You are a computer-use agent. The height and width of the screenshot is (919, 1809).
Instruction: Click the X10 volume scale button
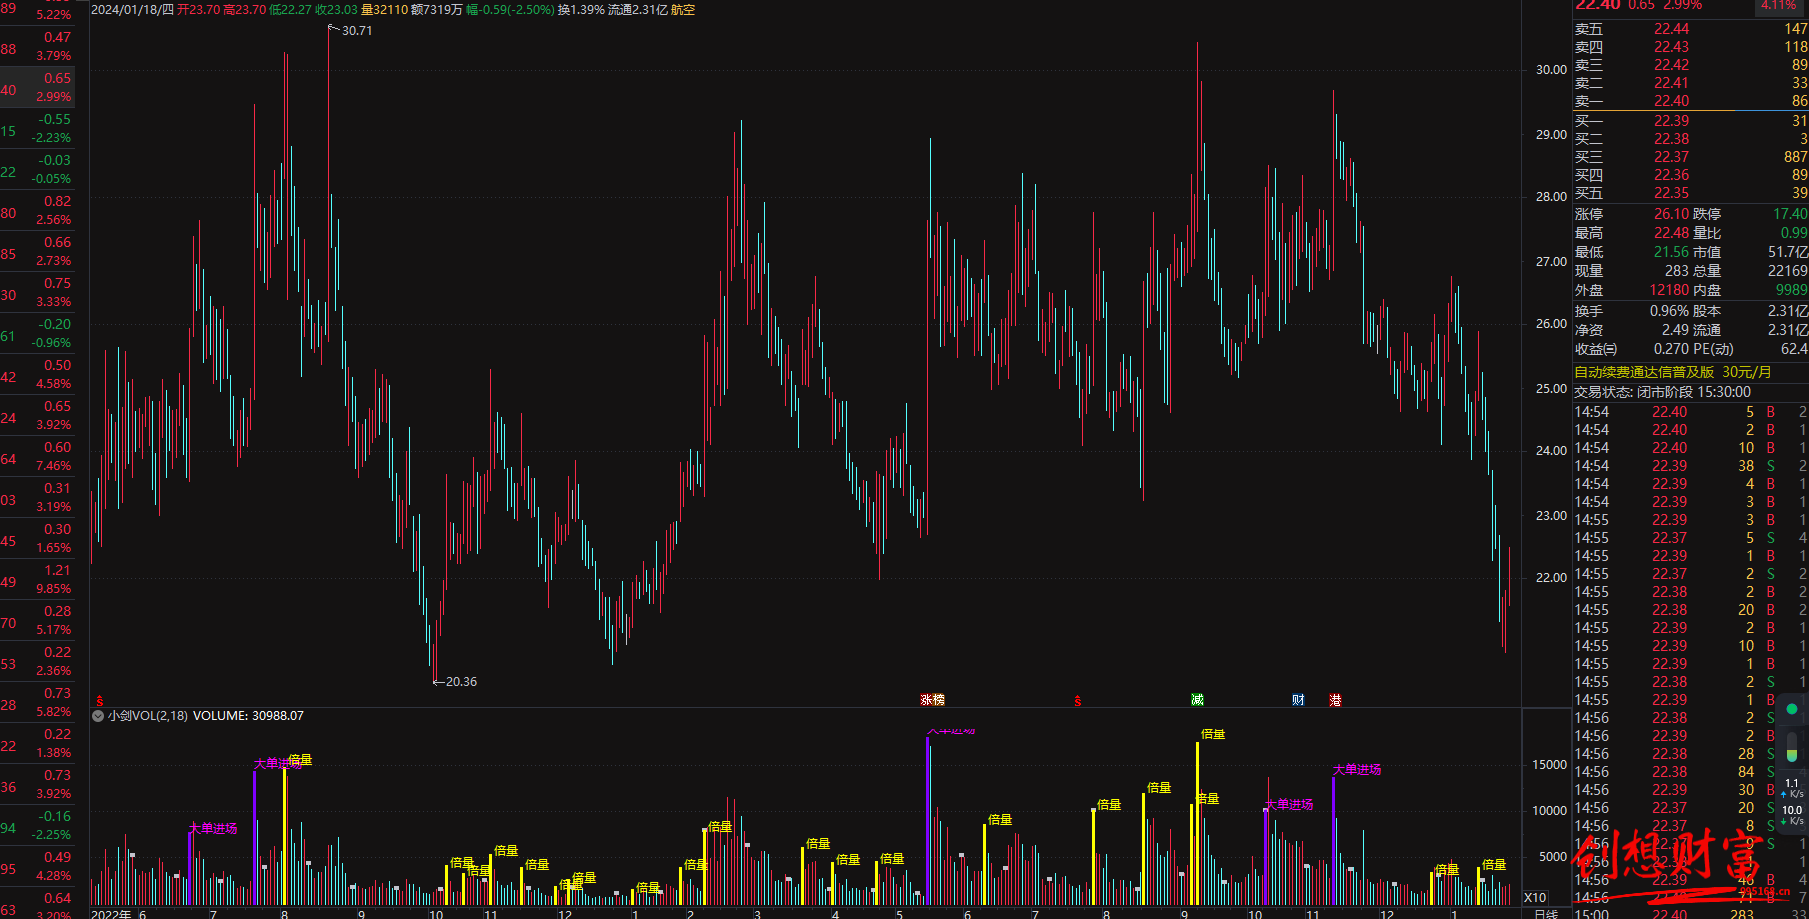(x=1535, y=898)
